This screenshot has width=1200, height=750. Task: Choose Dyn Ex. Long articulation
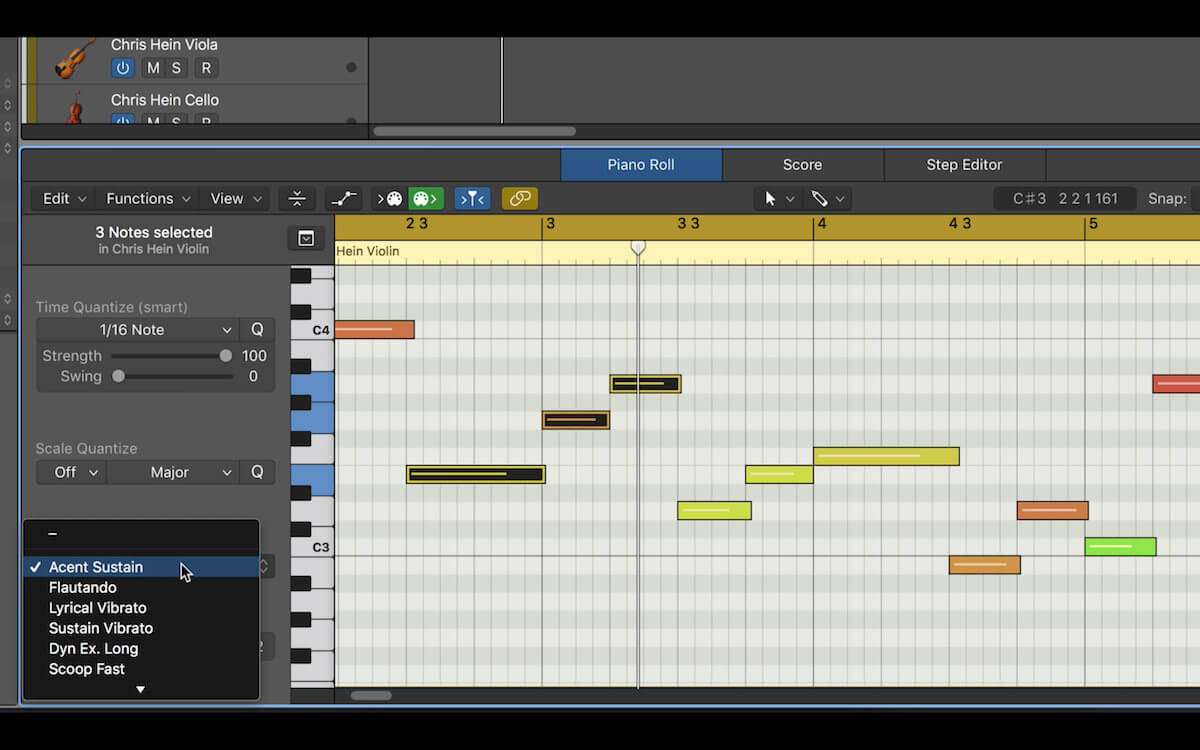point(141,648)
